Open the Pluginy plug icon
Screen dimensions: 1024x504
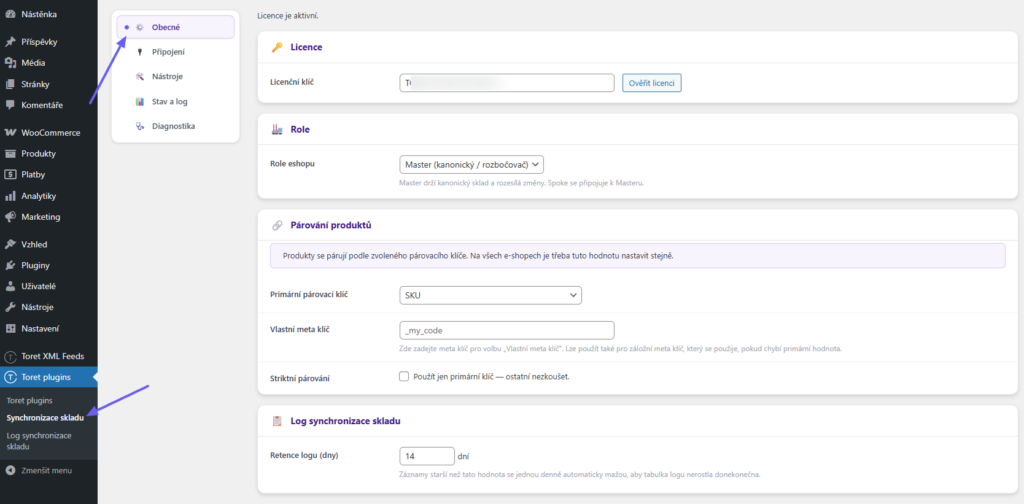pos(10,265)
